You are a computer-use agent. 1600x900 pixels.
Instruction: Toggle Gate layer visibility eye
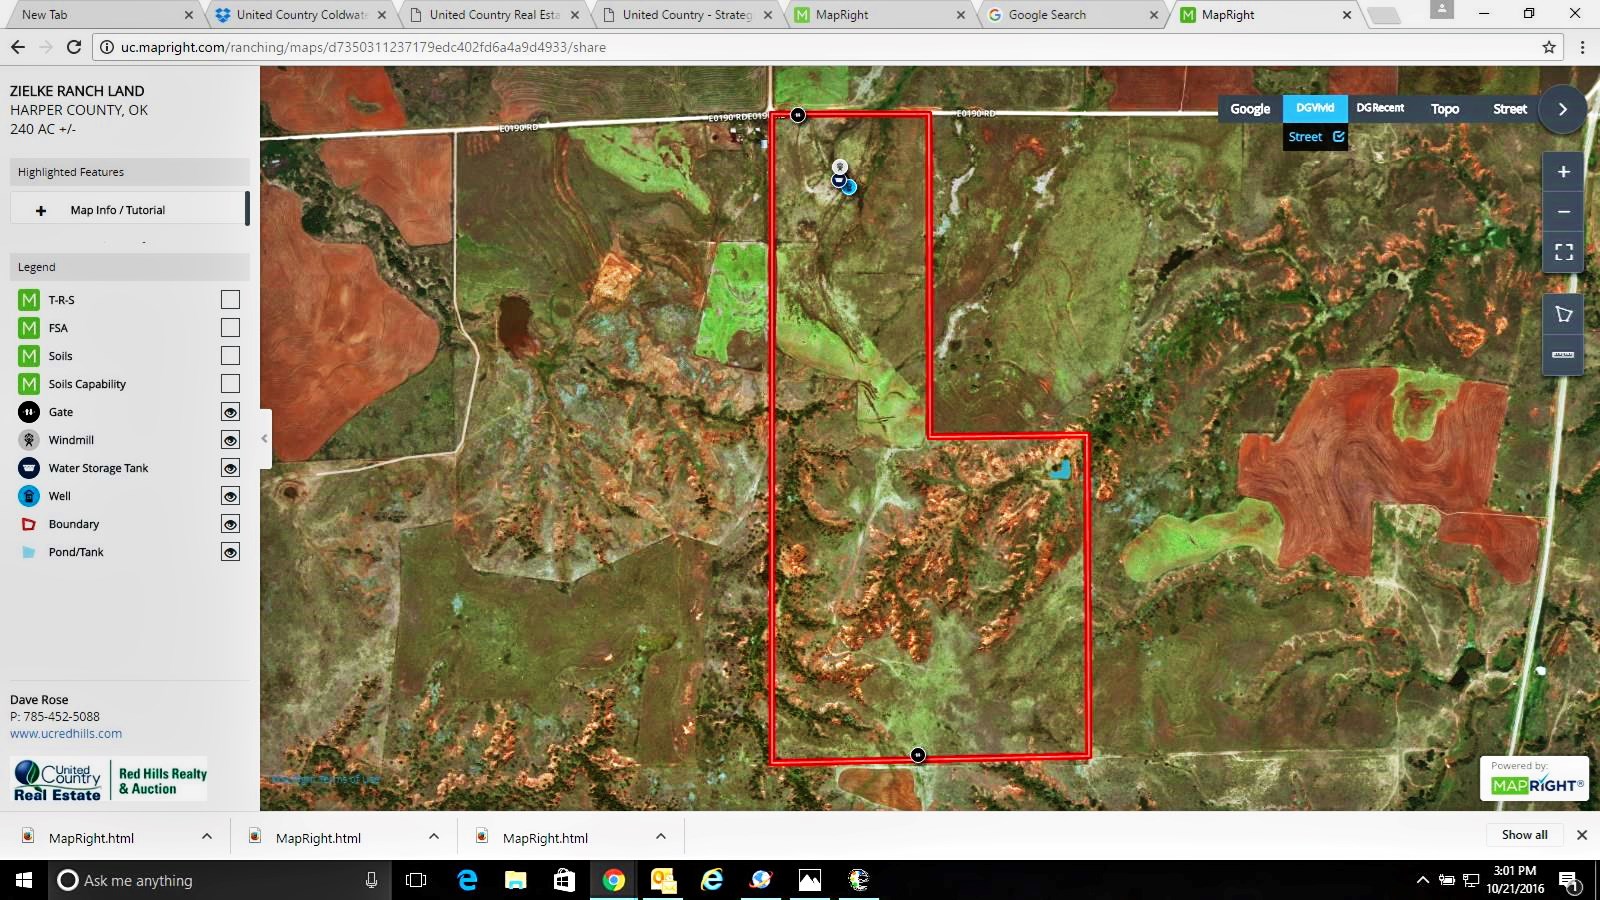230,412
